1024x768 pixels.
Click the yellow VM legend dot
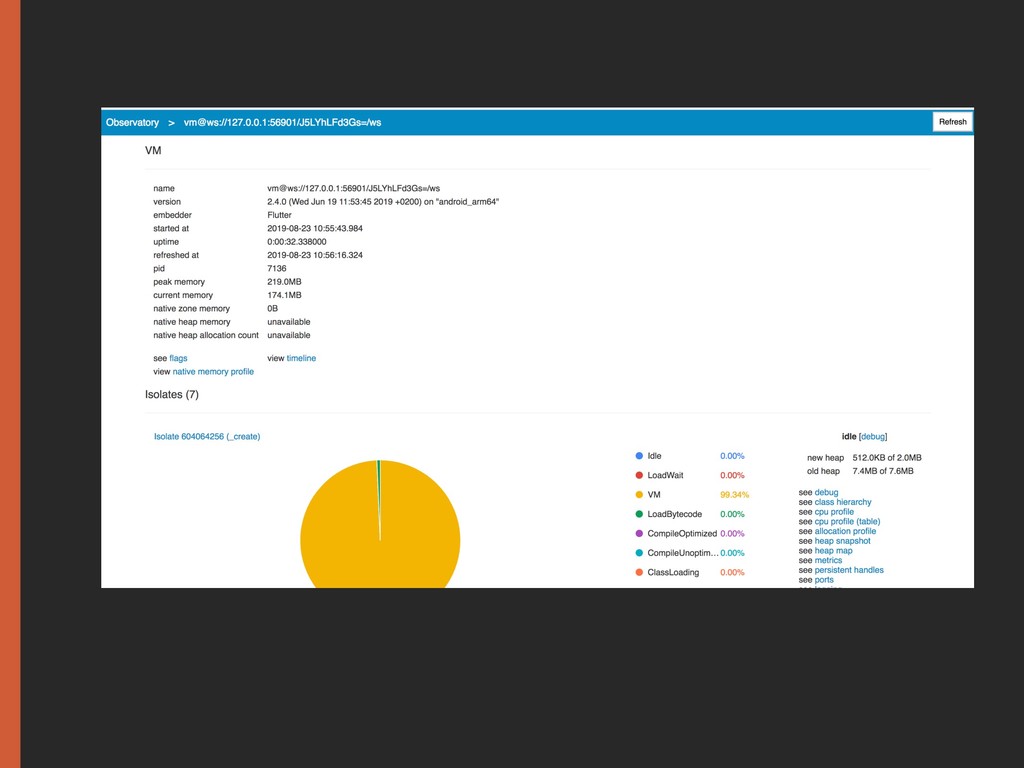pos(639,495)
